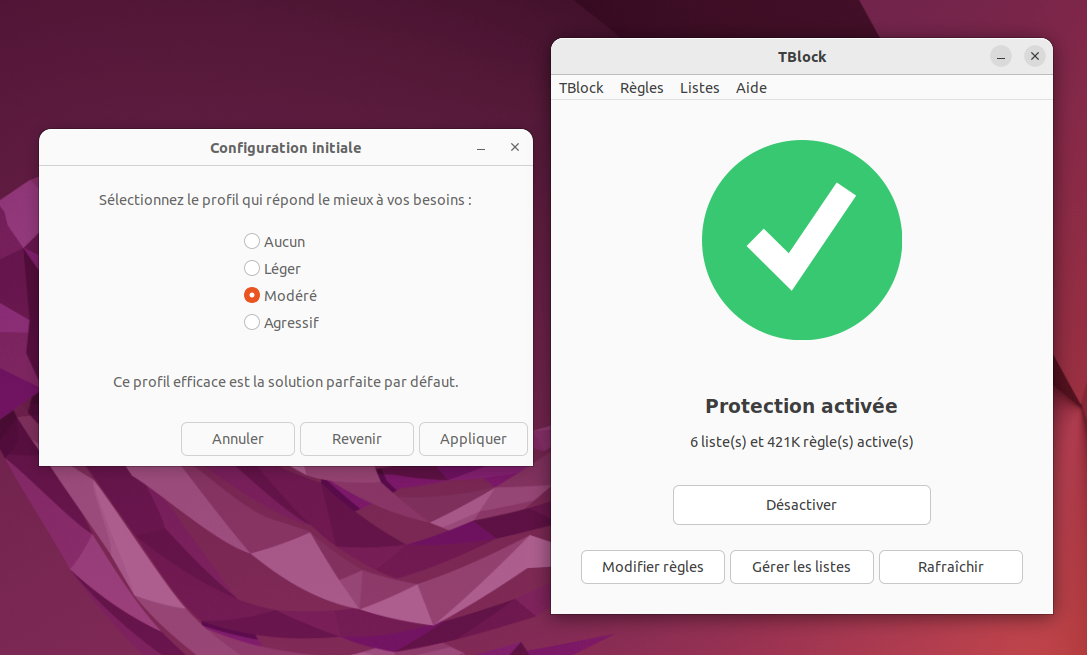Minimize the TBlock main window
This screenshot has width=1087, height=655.
pyautogui.click(x=1001, y=57)
